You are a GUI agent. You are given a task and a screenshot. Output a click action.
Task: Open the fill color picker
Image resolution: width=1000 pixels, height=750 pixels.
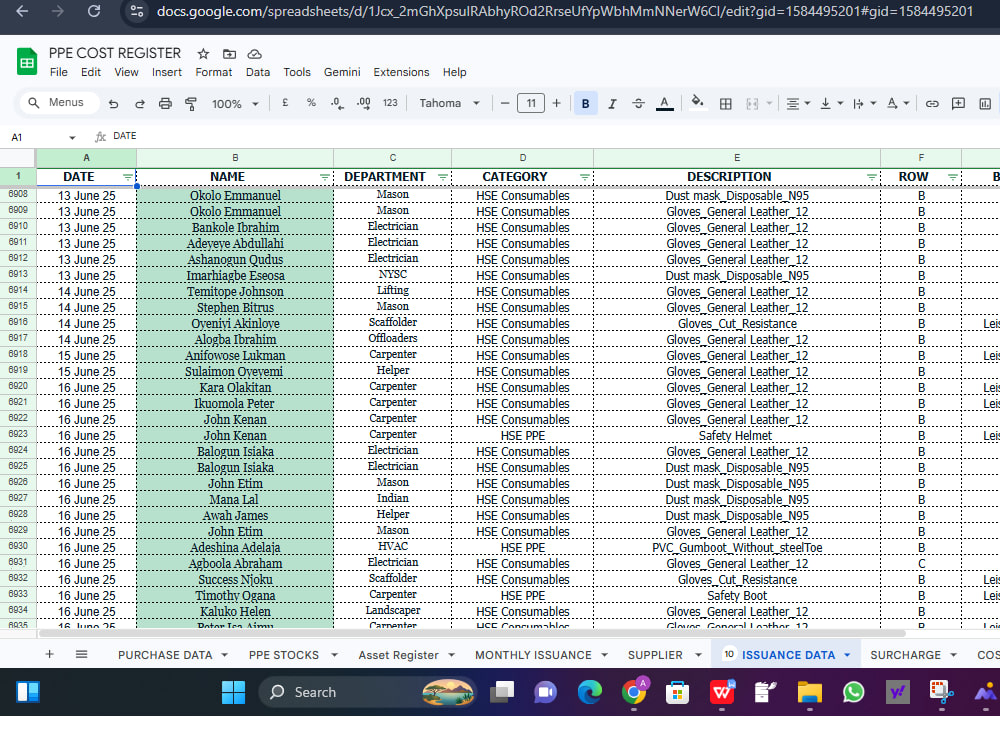(x=698, y=103)
